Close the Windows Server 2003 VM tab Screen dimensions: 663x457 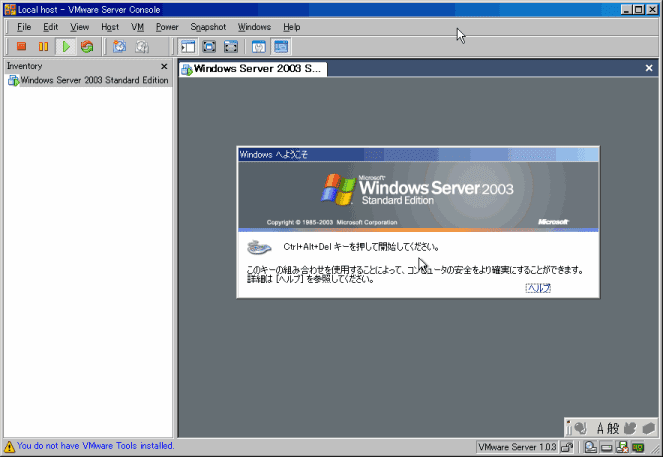[x=649, y=68]
